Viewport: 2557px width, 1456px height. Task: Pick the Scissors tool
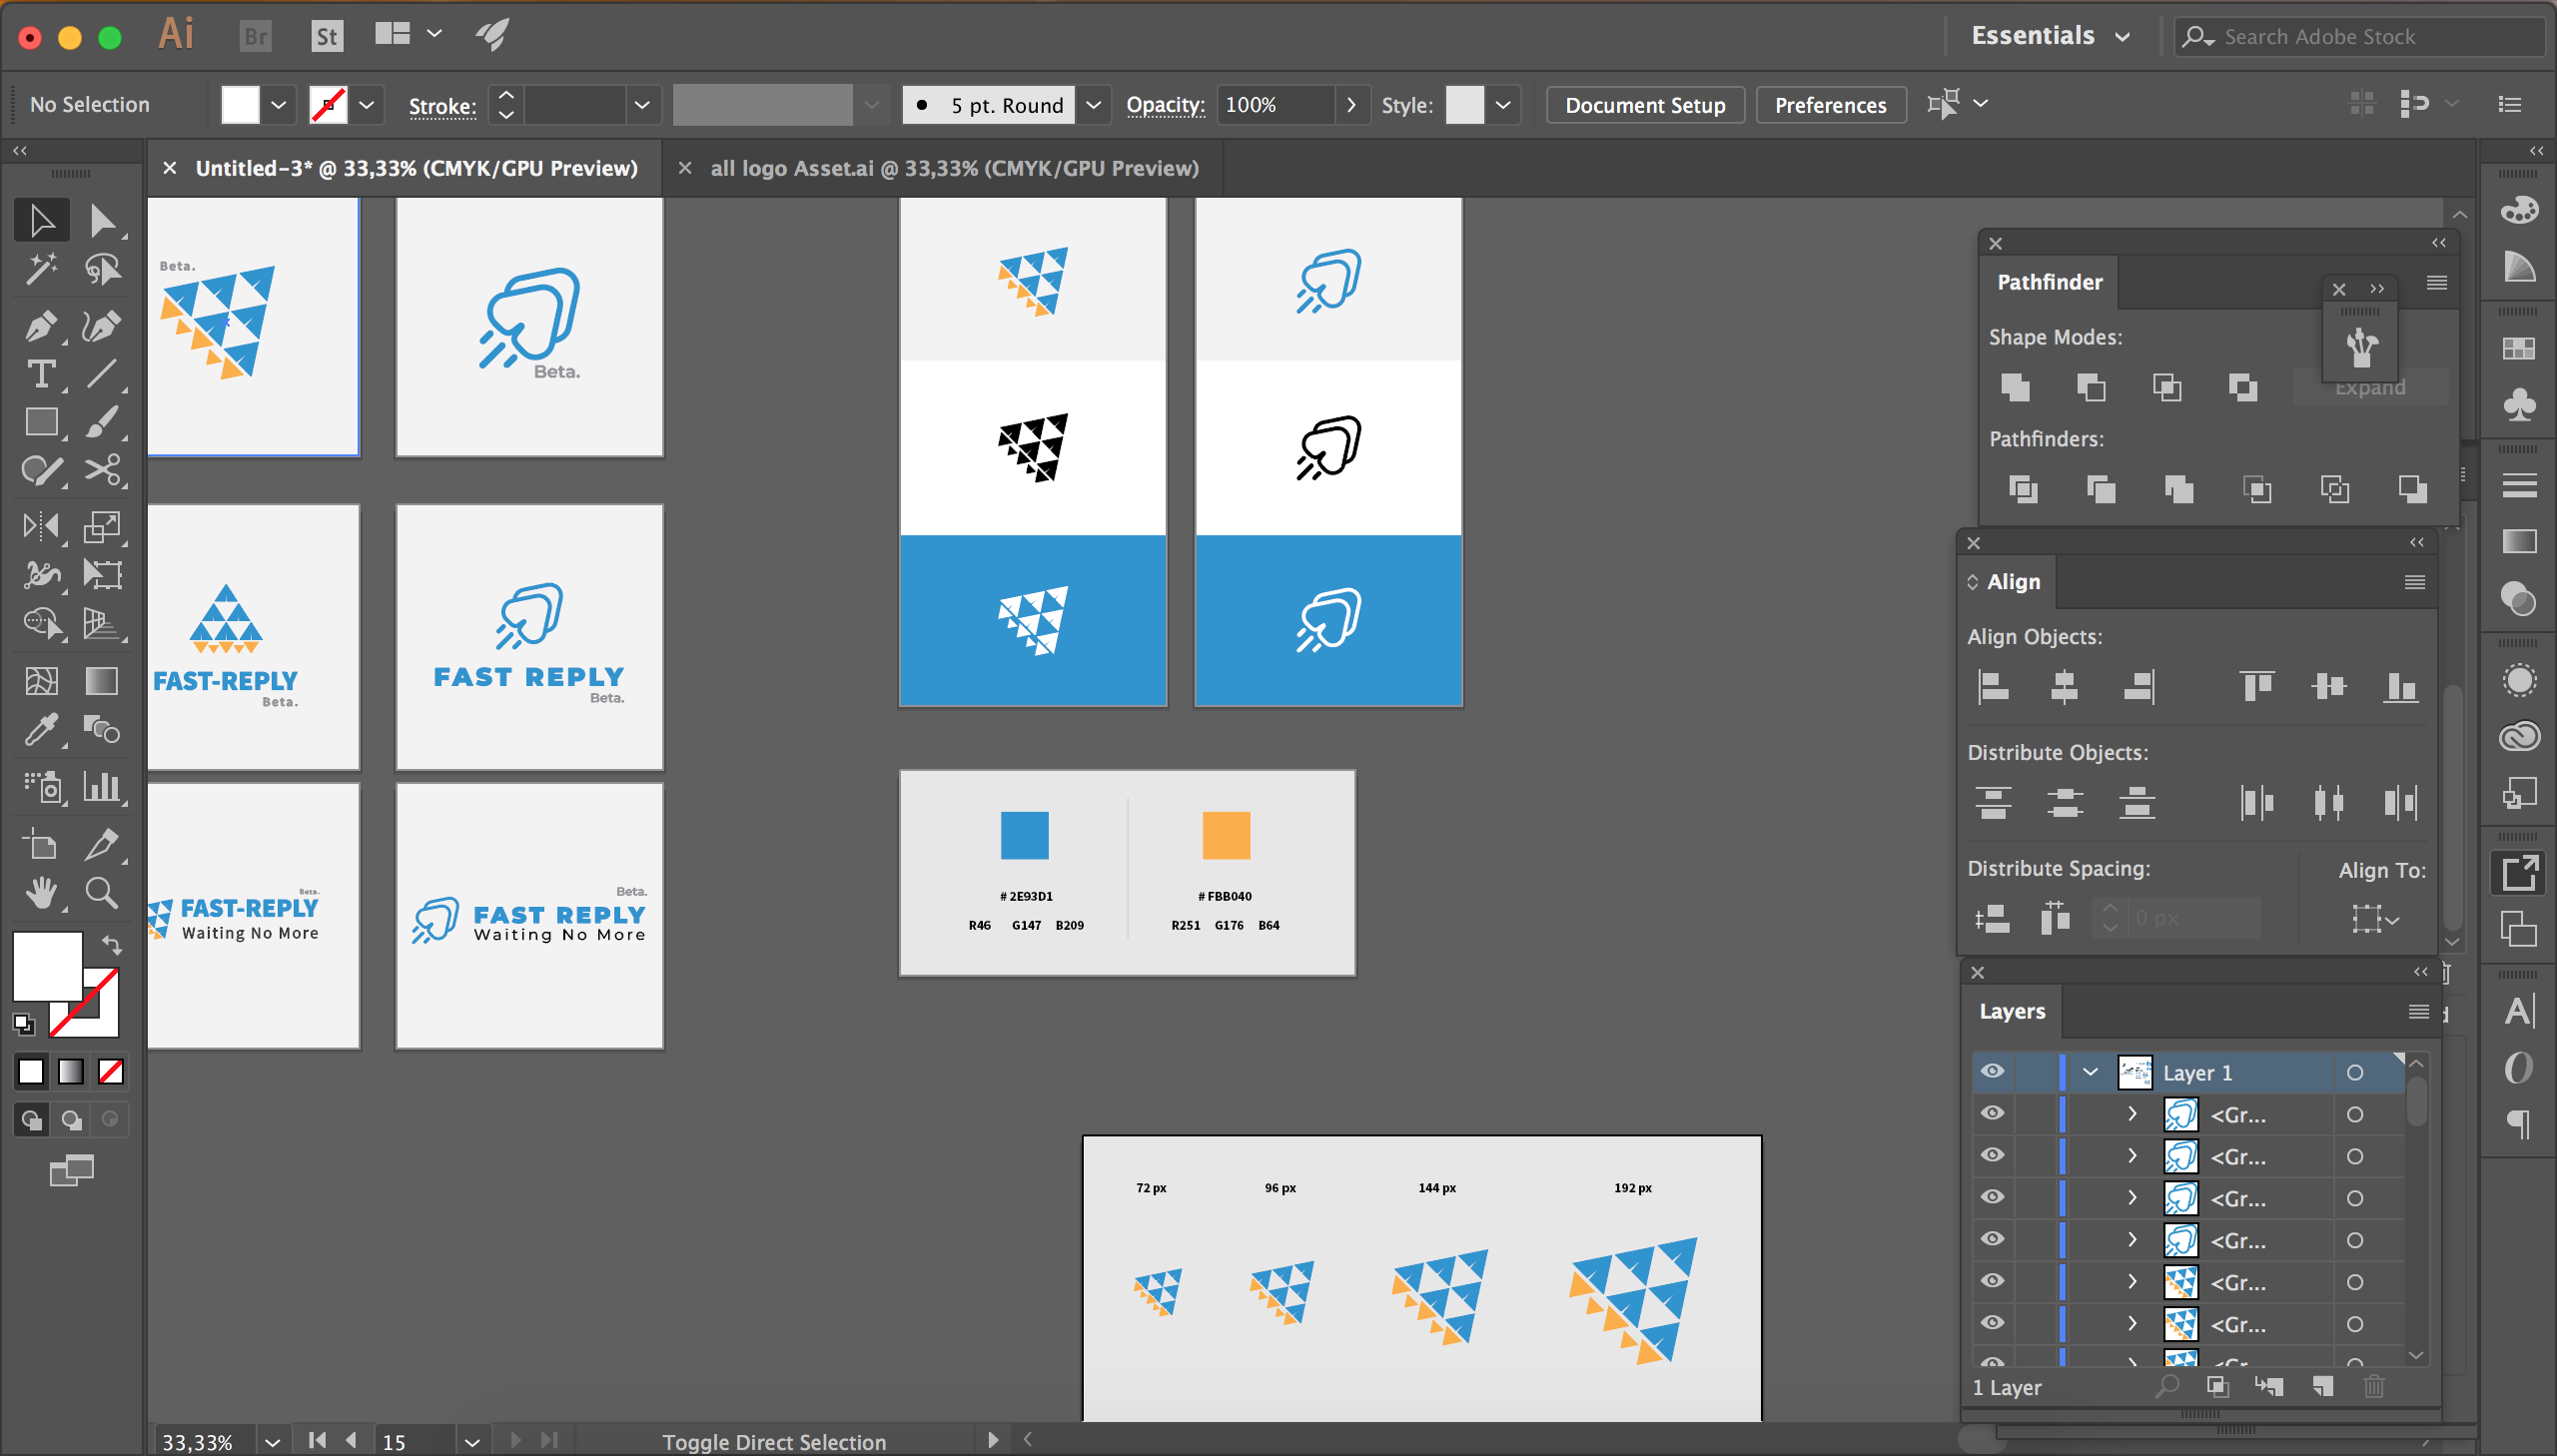point(101,470)
